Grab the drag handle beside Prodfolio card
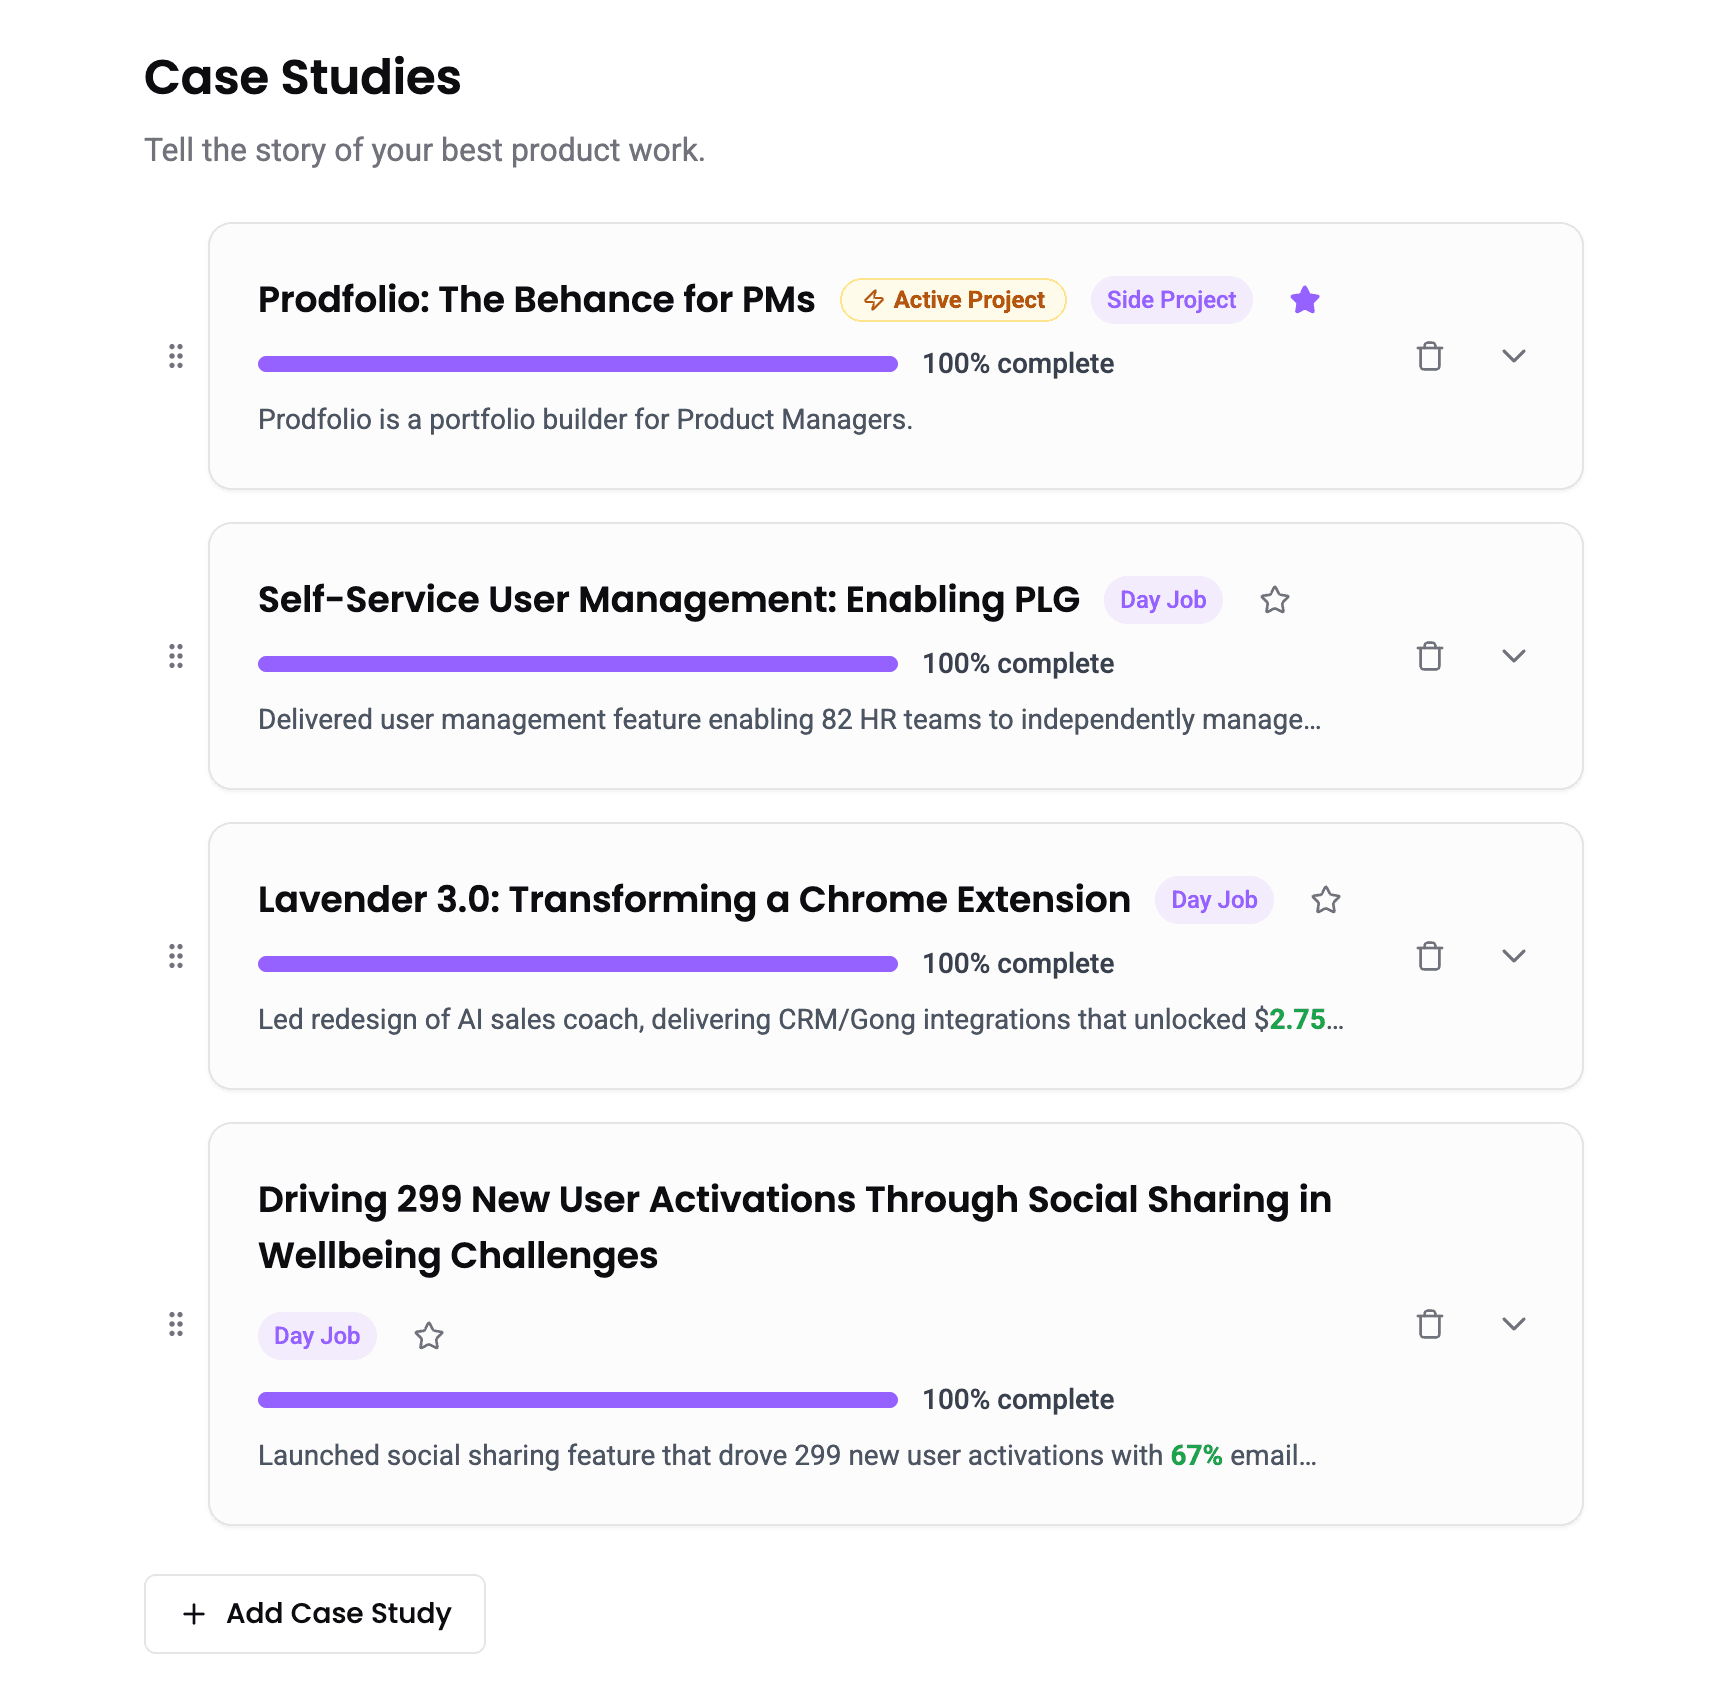Image resolution: width=1730 pixels, height=1696 pixels. click(x=176, y=356)
